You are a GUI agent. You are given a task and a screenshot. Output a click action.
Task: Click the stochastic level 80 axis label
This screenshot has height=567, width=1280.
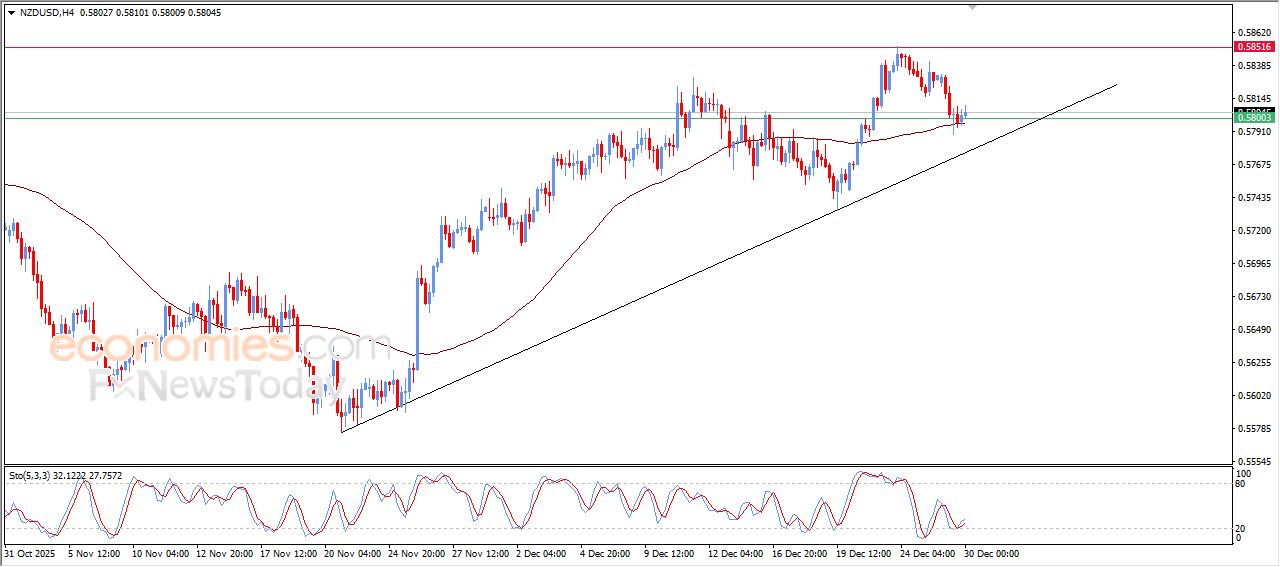tap(1243, 485)
